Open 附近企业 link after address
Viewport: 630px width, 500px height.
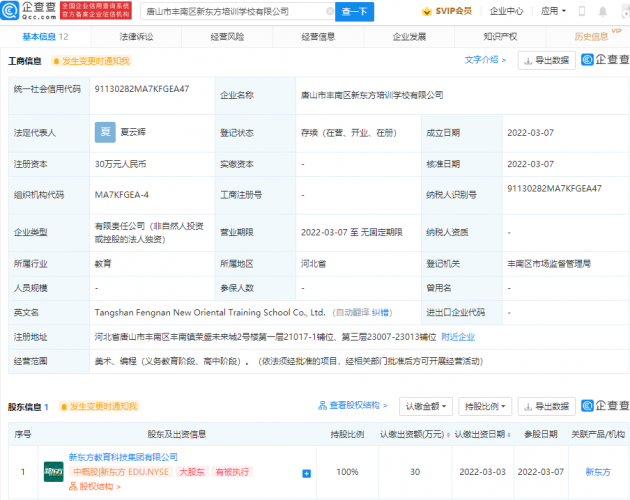[458, 337]
